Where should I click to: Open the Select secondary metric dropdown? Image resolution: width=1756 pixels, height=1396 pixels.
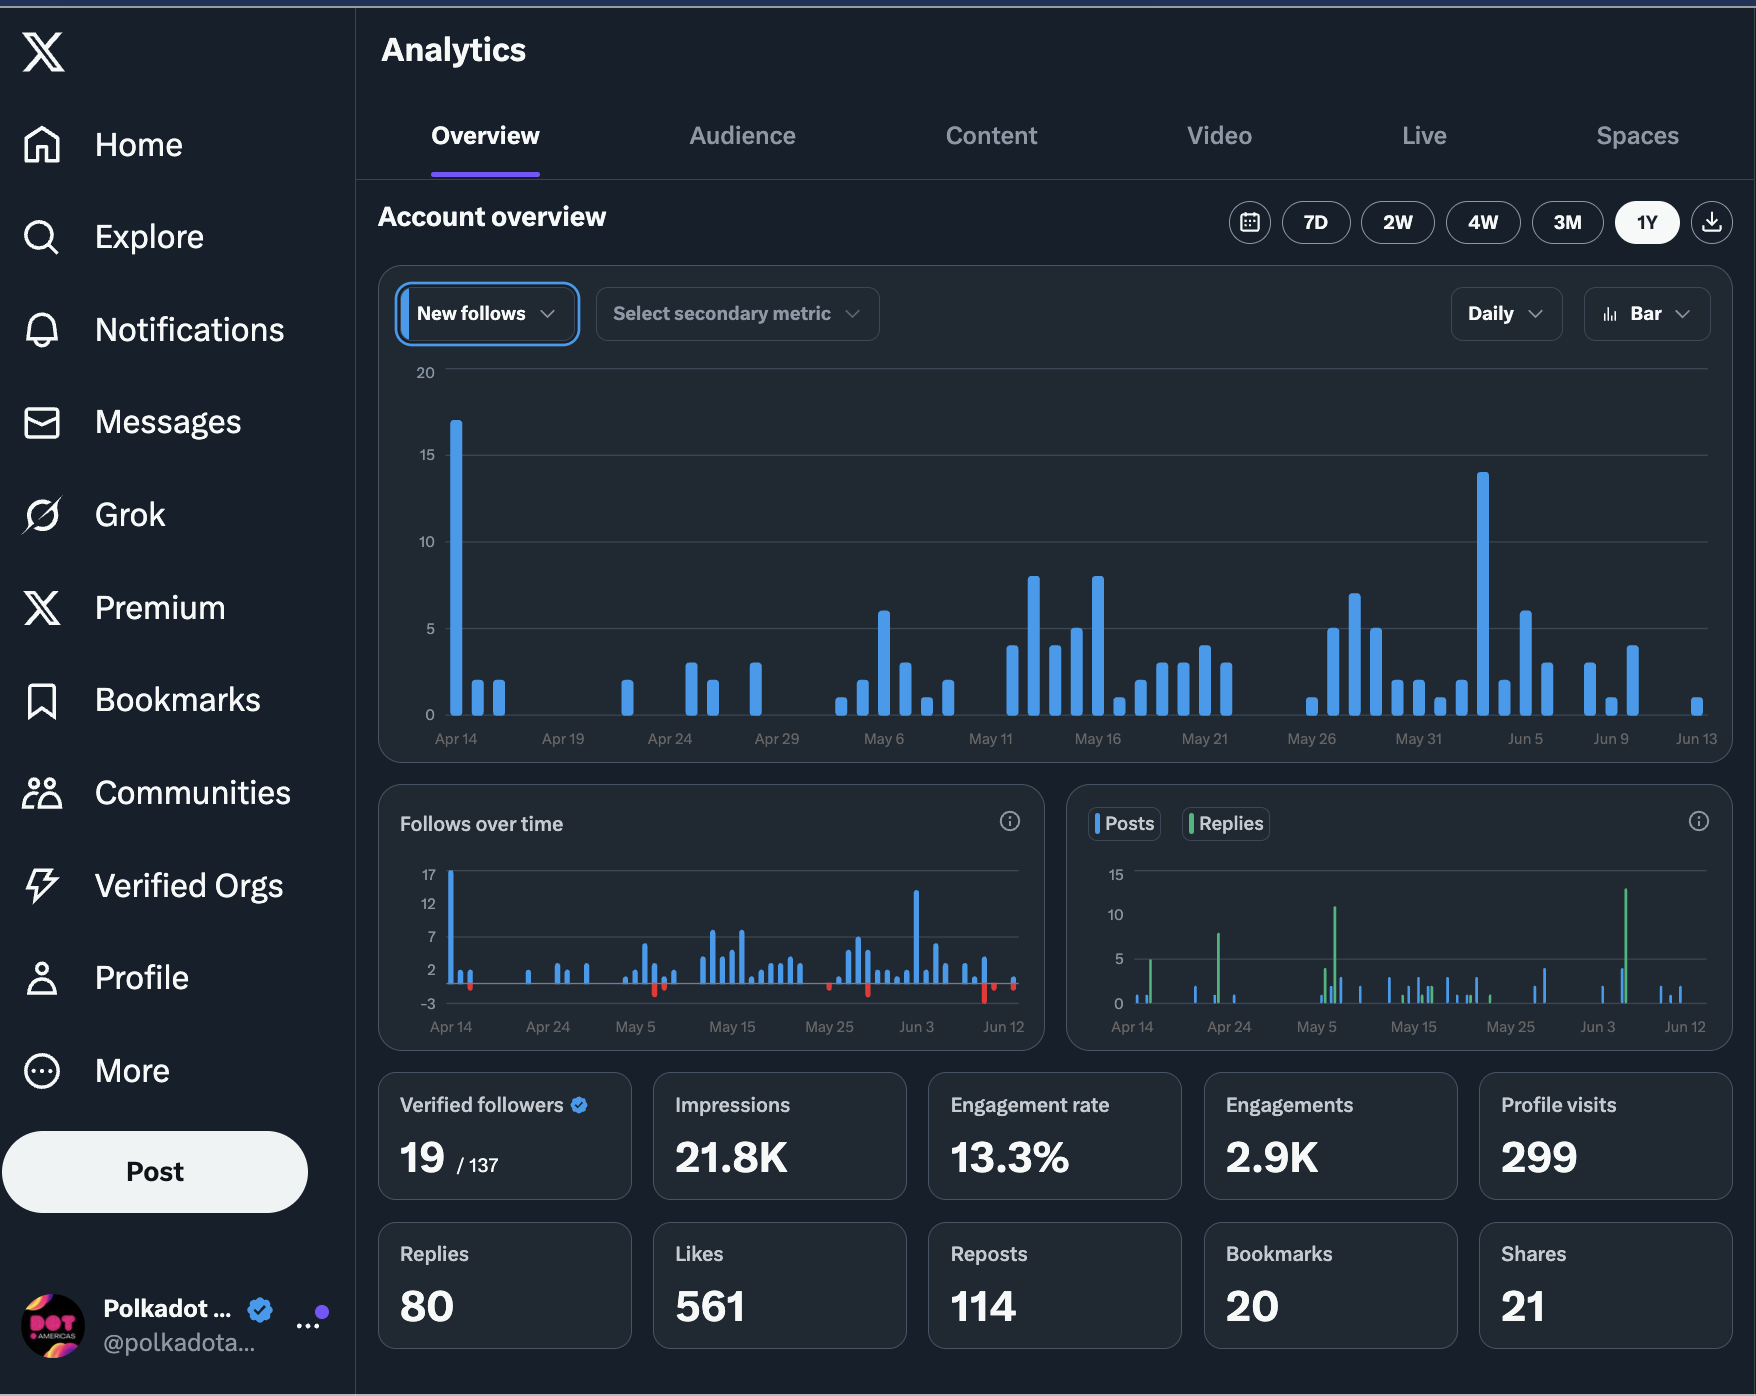[x=737, y=314]
